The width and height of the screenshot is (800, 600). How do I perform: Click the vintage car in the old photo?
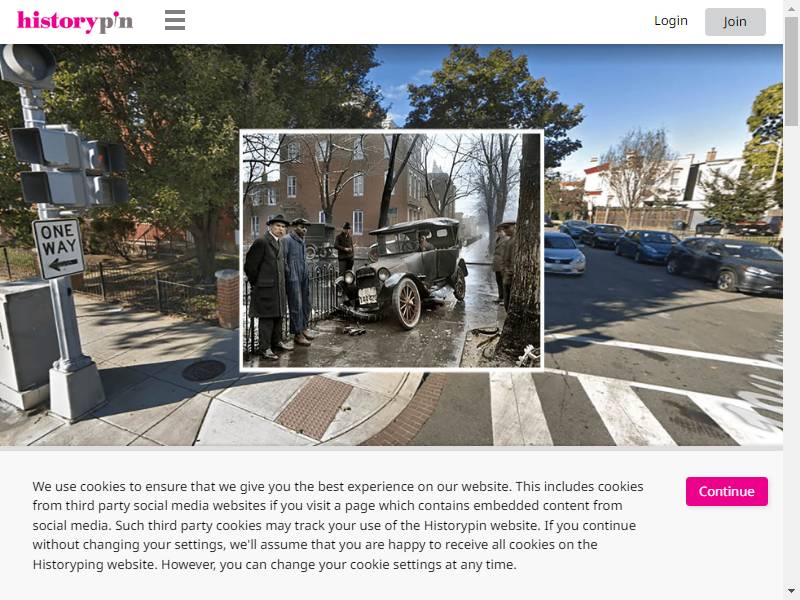tap(403, 270)
